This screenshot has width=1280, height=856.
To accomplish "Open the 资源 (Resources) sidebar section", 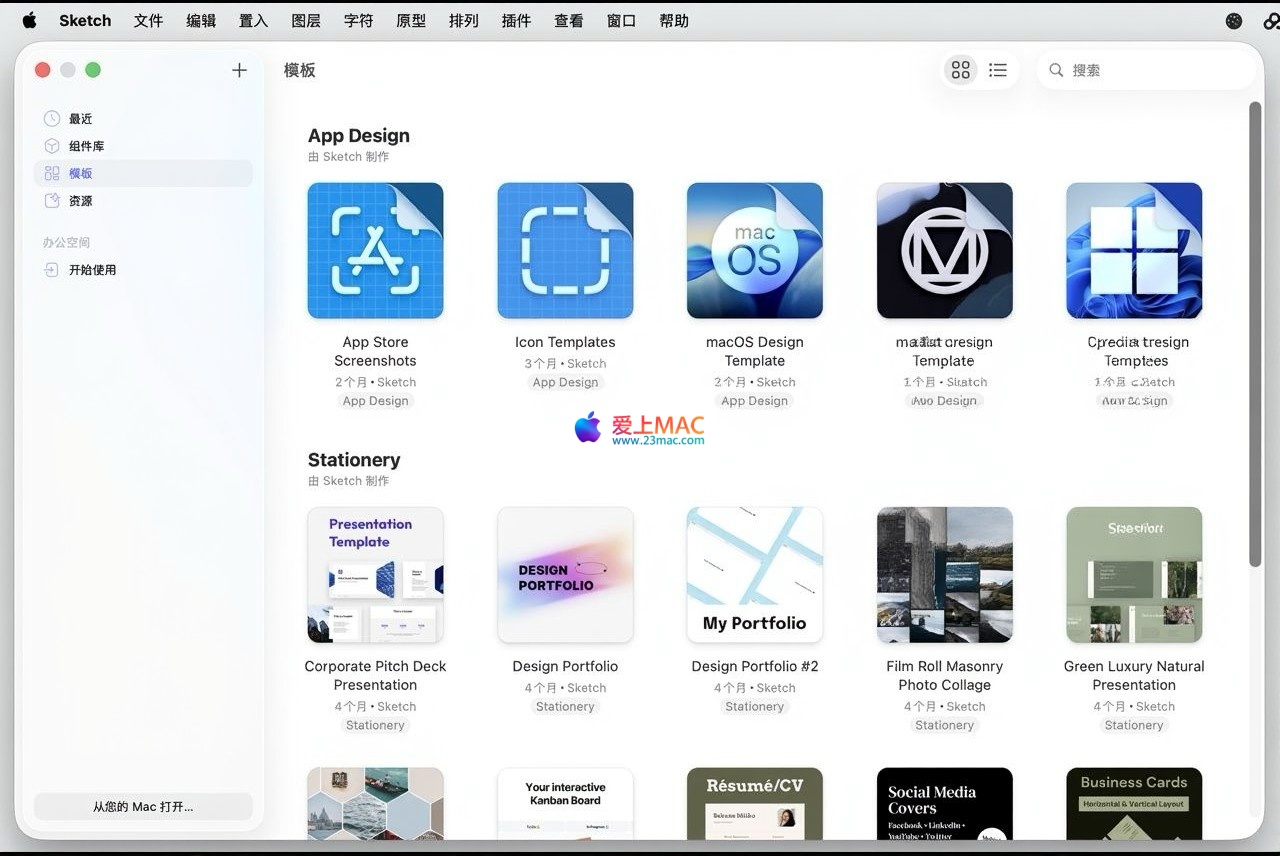I will coord(80,201).
